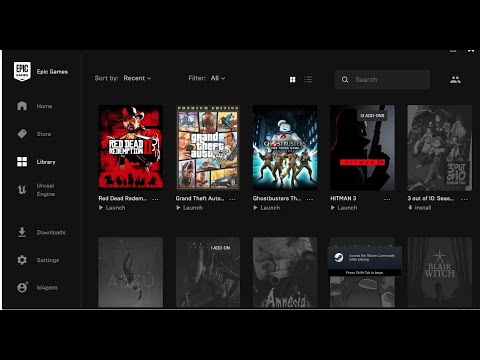Open options menu for Grand Theft Auto
Screen dimensions: 480x360
[232, 199]
